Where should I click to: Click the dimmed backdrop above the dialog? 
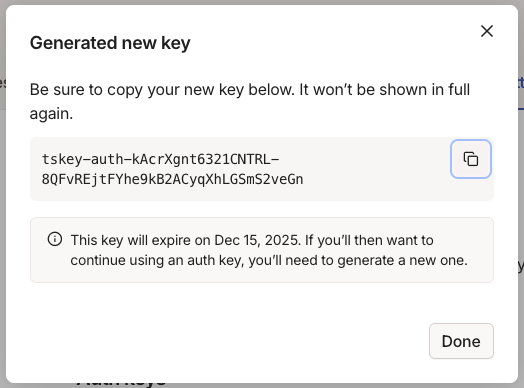tap(262, 2)
